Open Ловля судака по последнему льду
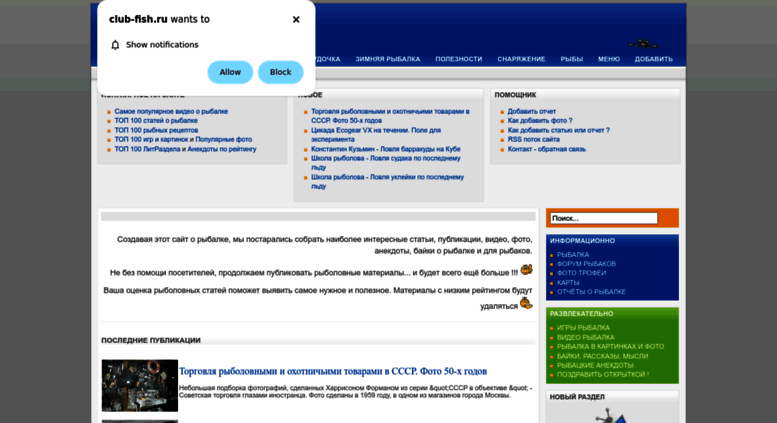777x423 pixels. (386, 163)
